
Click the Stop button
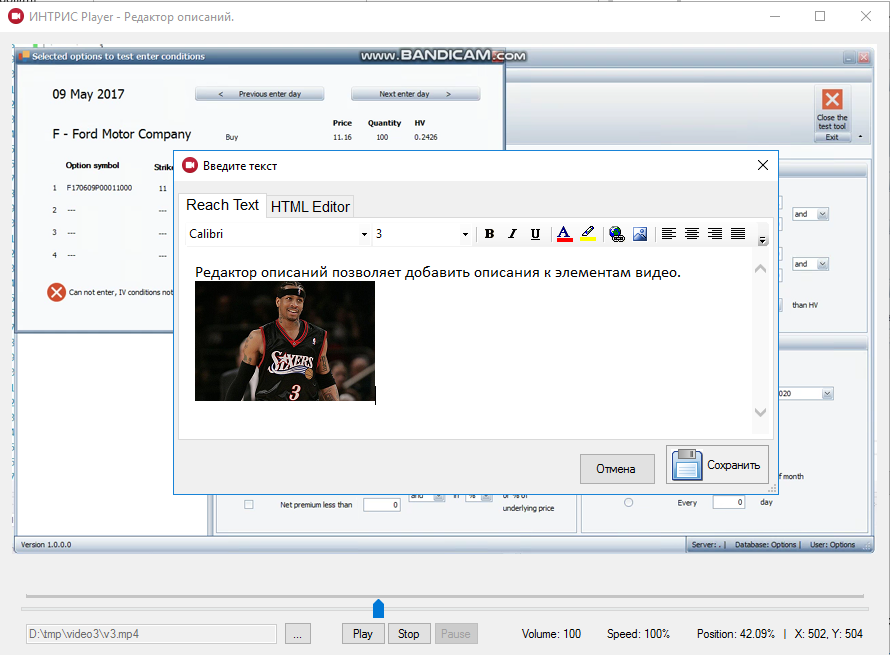pos(409,633)
